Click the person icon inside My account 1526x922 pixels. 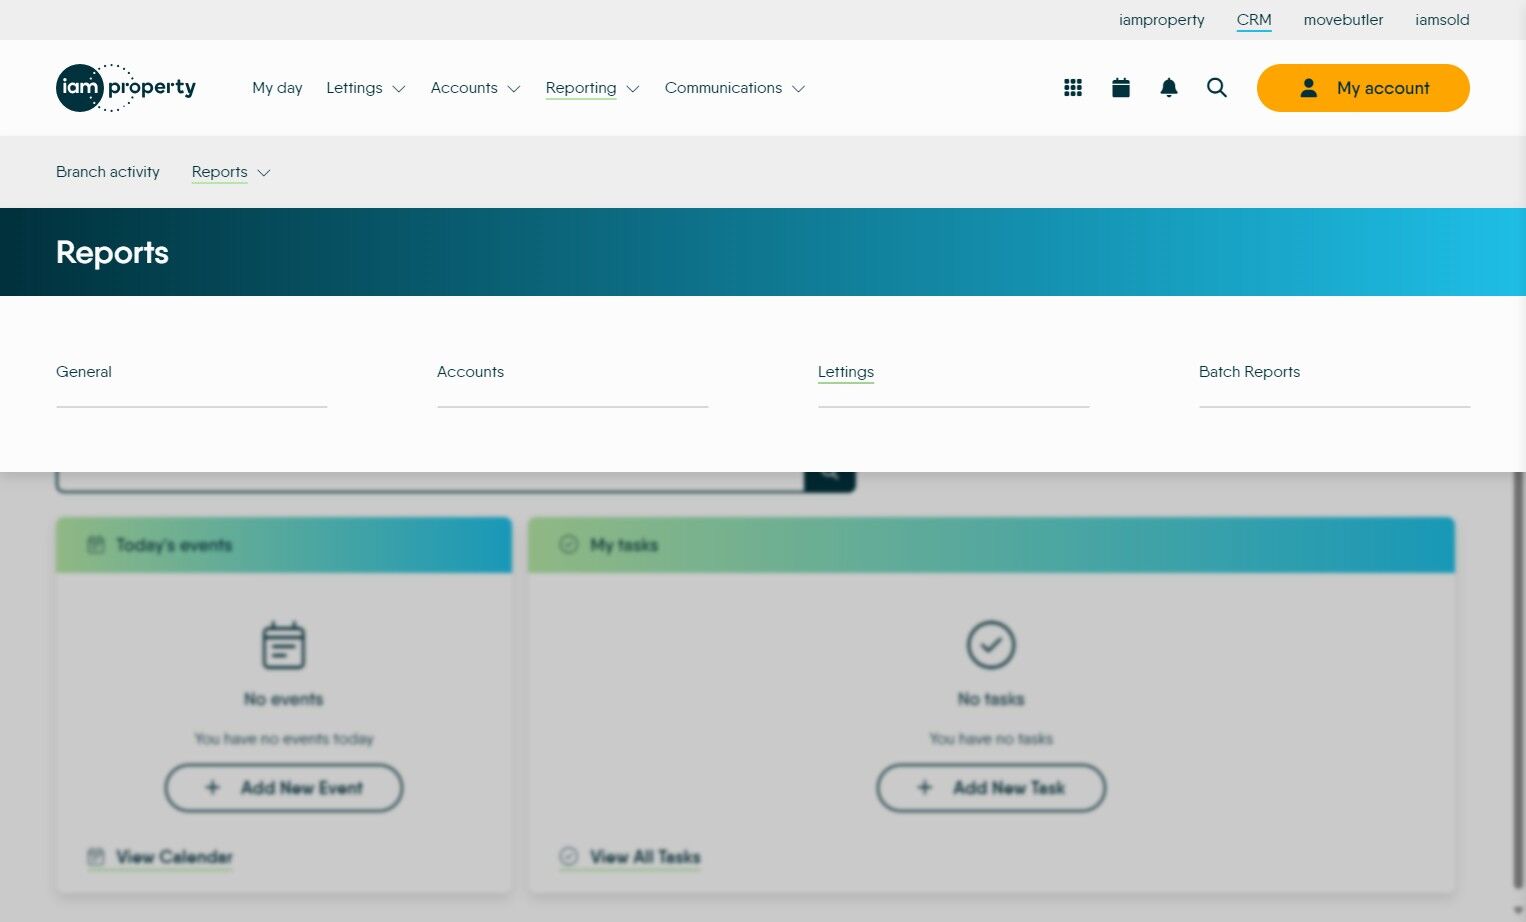click(1308, 88)
